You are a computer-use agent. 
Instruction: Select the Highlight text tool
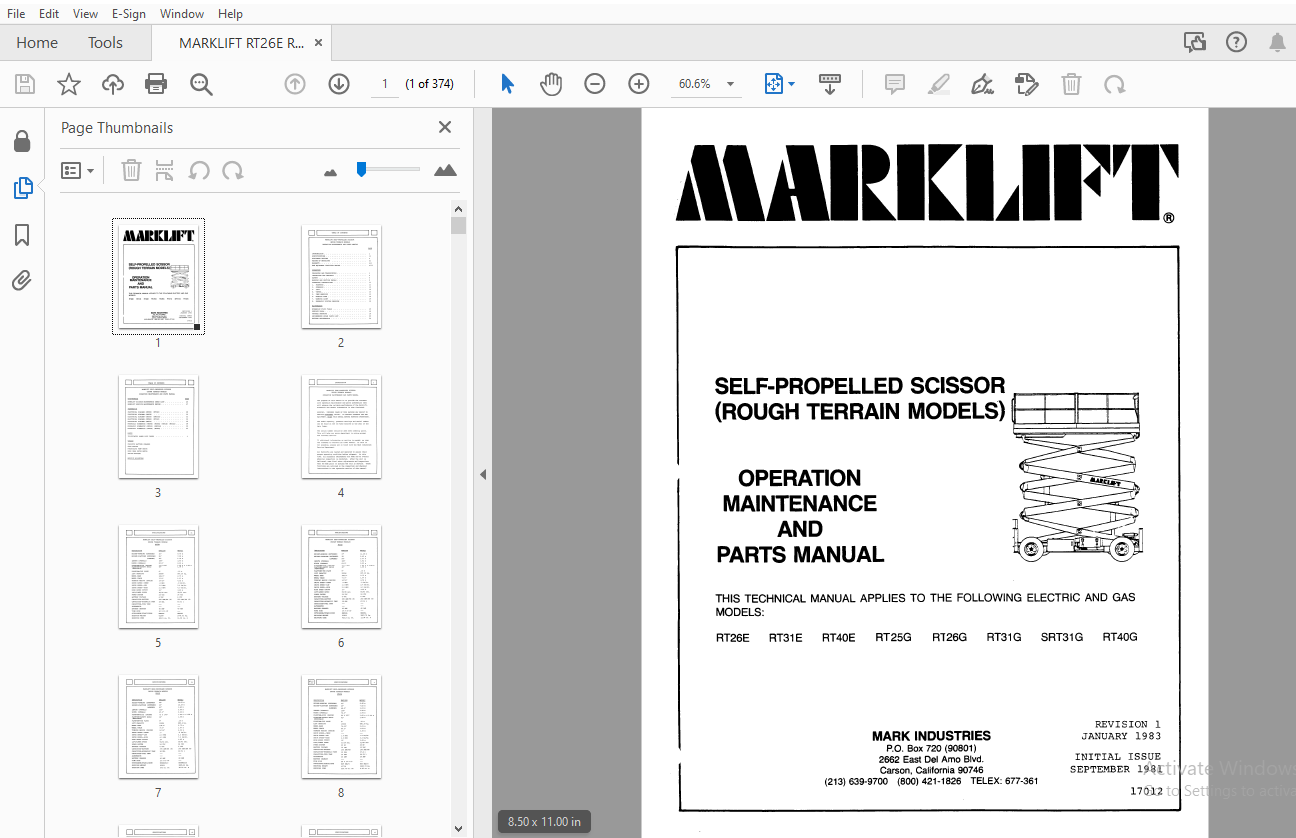coord(938,84)
